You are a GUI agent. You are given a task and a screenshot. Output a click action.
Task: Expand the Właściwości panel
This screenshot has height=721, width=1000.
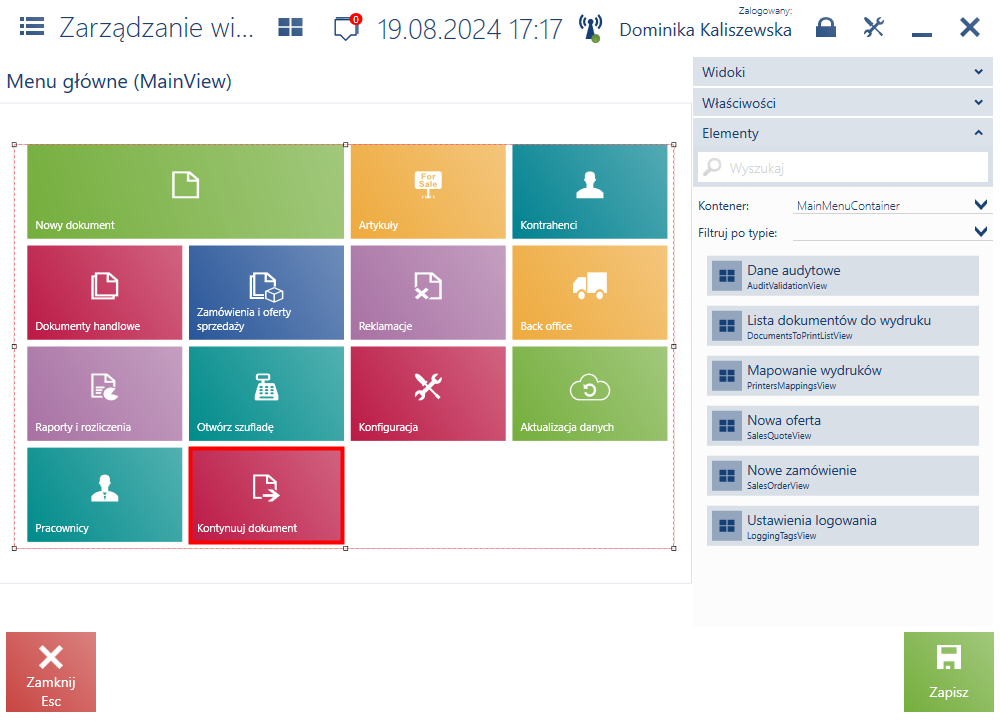842,103
